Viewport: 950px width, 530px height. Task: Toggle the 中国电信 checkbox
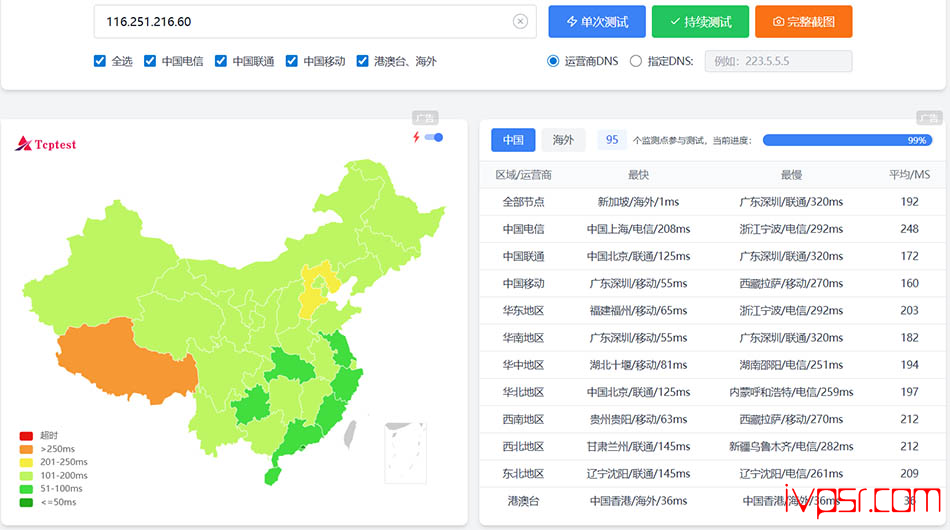coord(150,61)
